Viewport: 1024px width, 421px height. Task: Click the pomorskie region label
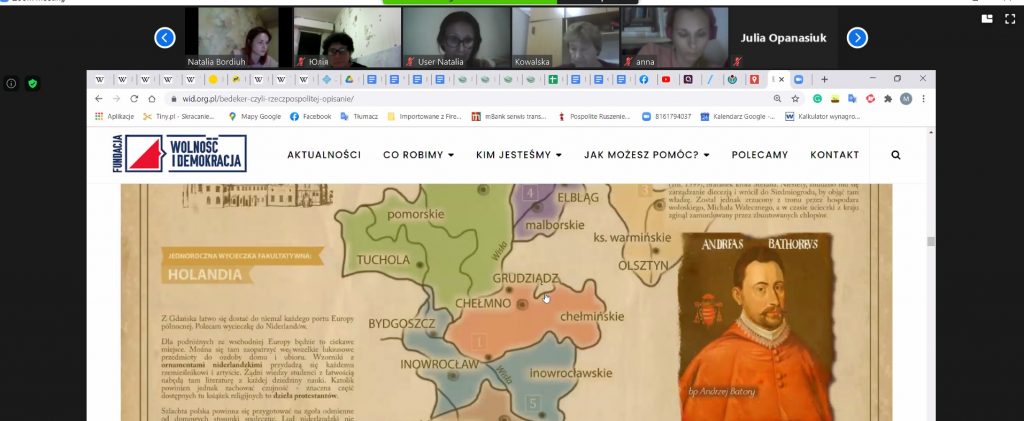(415, 214)
